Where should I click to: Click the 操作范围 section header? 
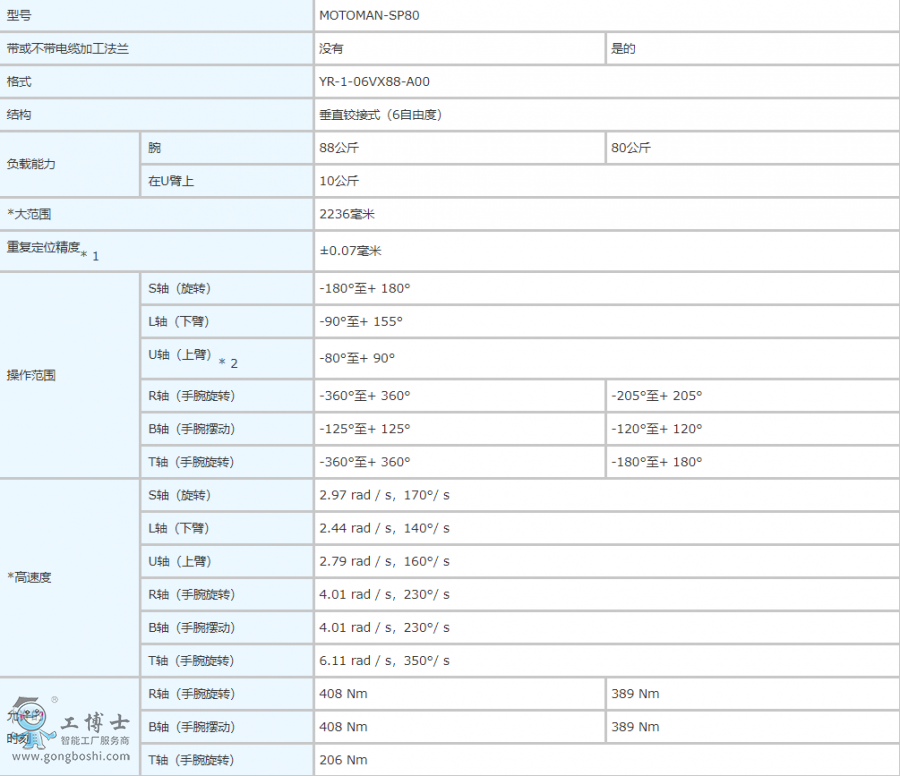click(x=31, y=375)
